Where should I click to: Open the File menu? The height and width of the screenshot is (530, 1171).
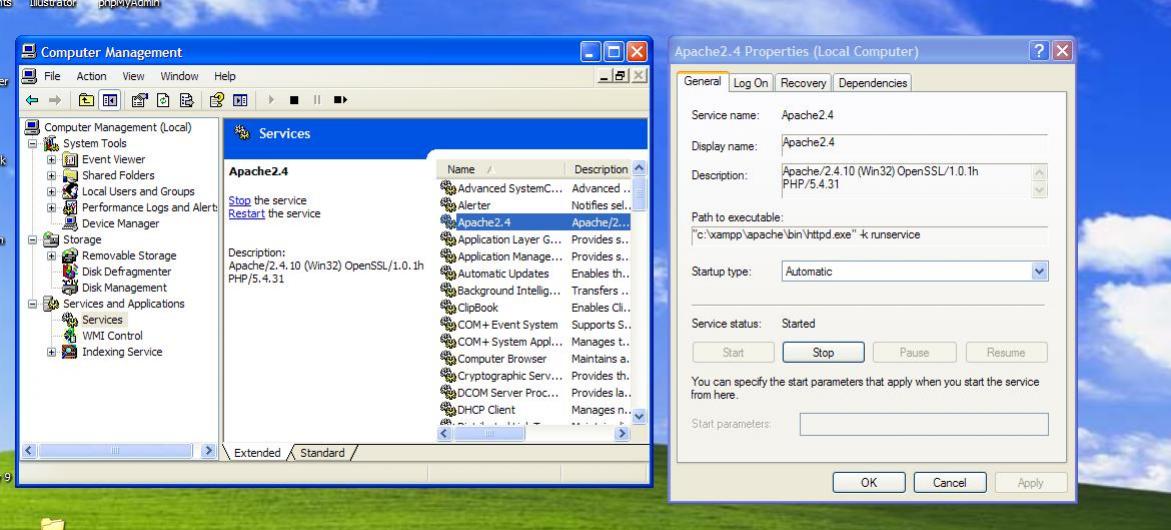(52, 76)
